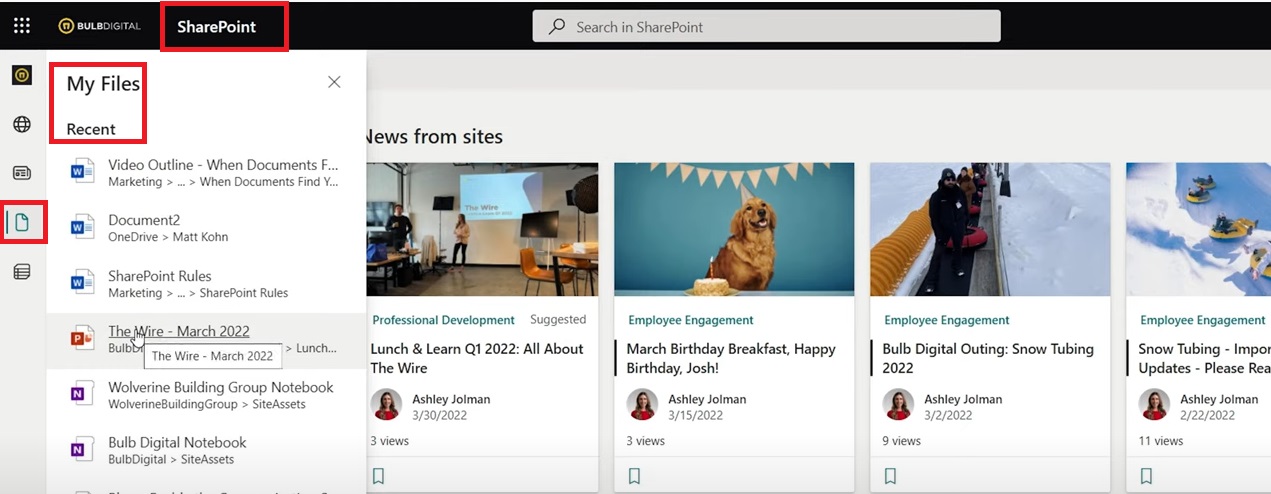Close the My Files panel
Viewport: 1271px width, 494px height.
(x=334, y=82)
